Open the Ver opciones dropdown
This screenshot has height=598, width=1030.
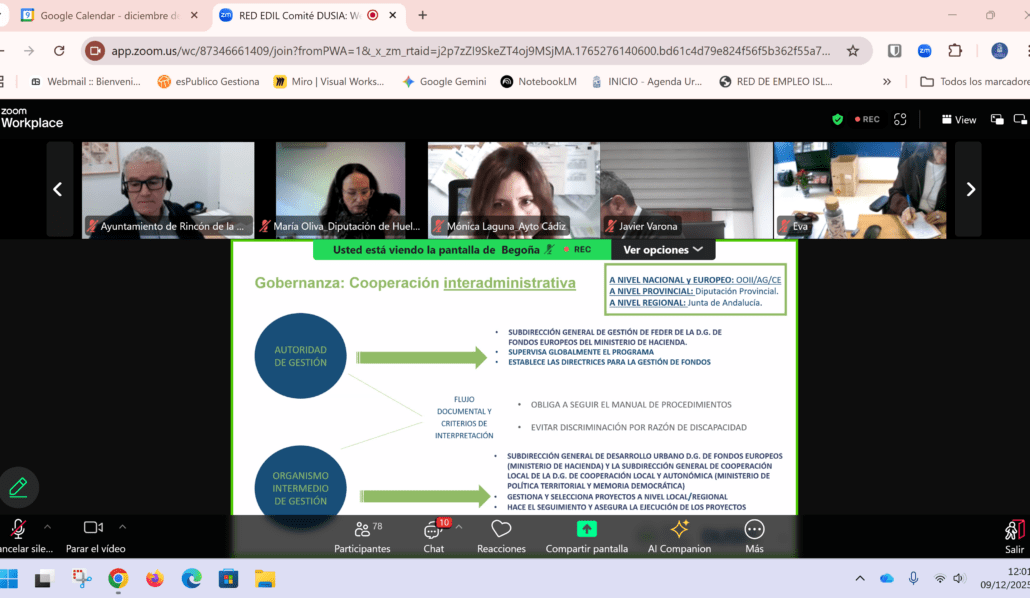tap(662, 250)
